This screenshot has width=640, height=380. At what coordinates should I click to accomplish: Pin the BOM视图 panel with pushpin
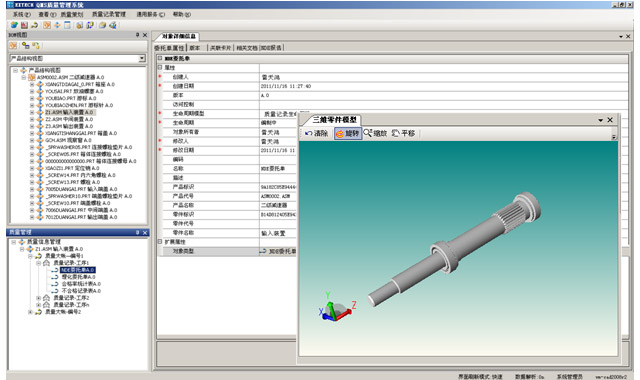138,35
